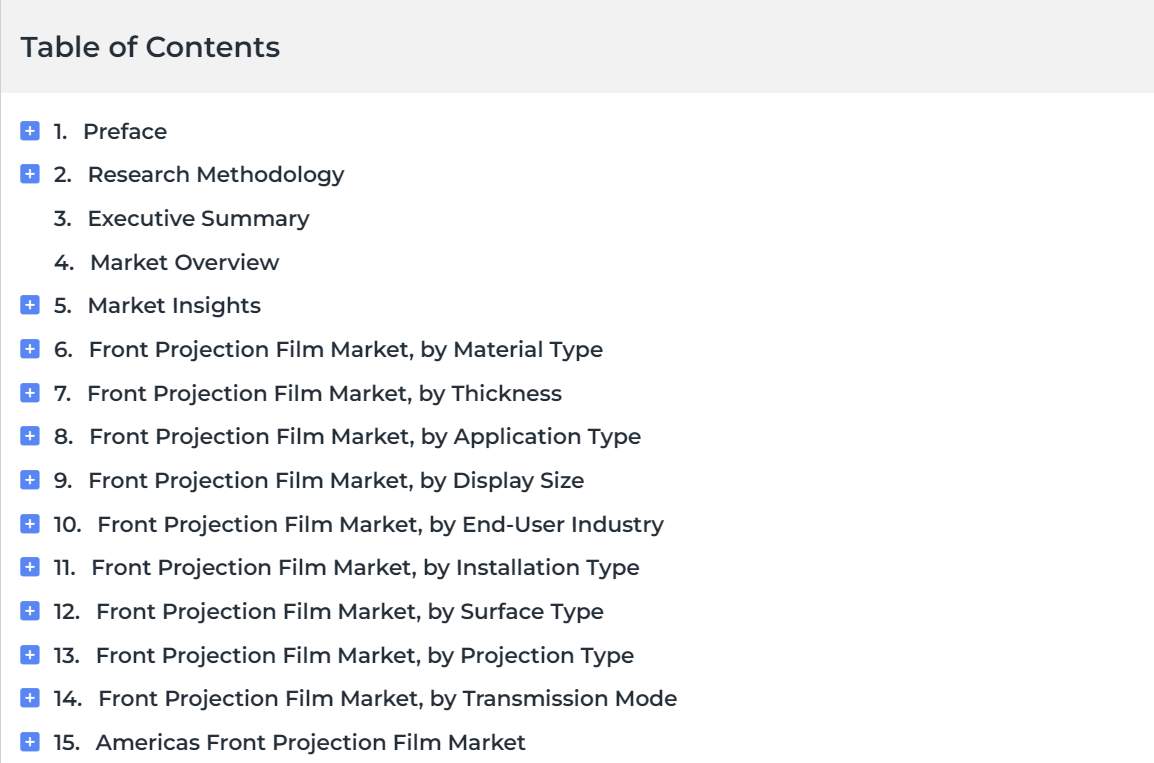Click plus icon beside by Transmission Mode

pyautogui.click(x=29, y=698)
